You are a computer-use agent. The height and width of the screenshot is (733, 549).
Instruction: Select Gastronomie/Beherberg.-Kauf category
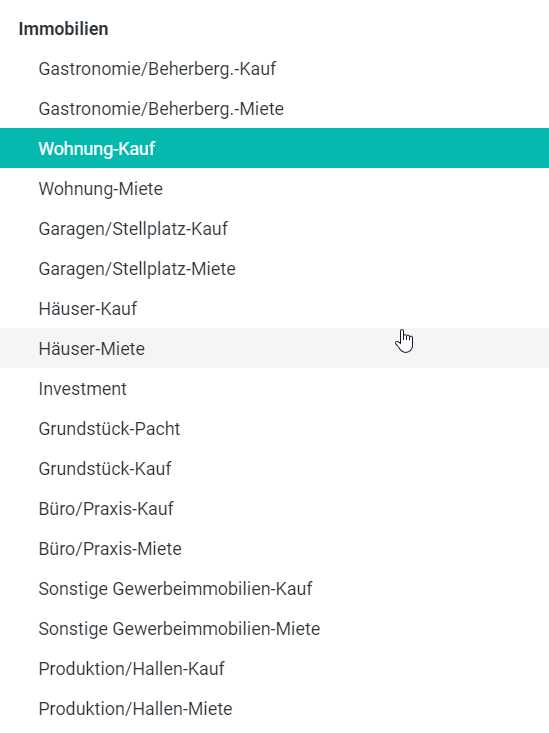(x=274, y=69)
